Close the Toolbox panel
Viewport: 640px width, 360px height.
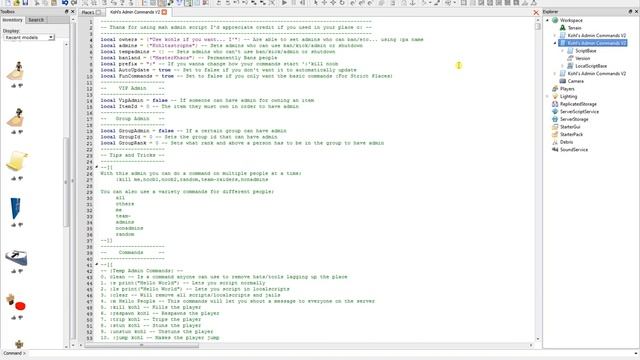click(73, 12)
